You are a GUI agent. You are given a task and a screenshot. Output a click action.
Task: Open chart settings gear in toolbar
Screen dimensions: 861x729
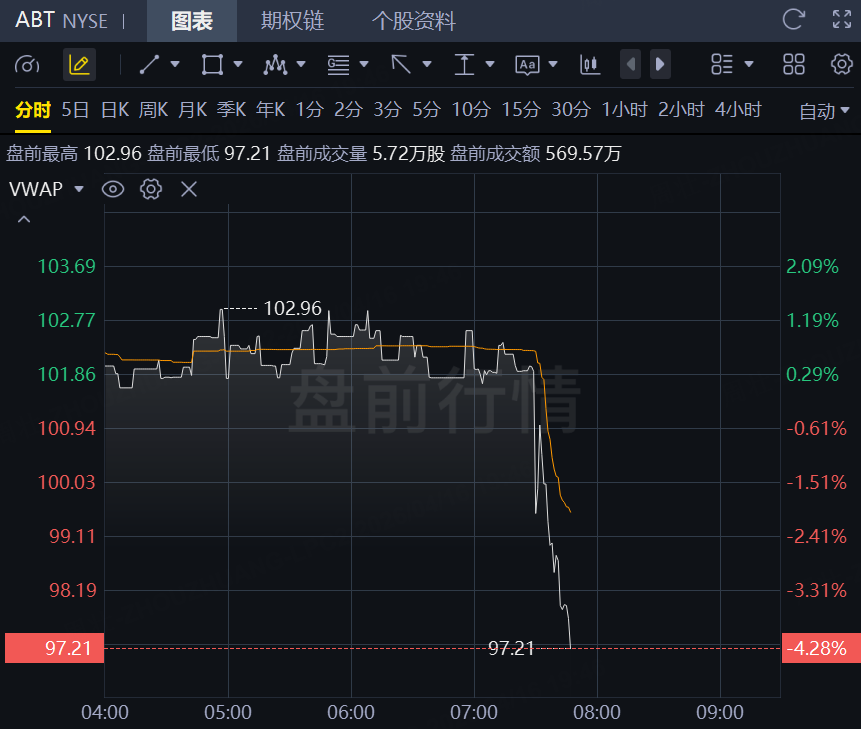point(841,64)
